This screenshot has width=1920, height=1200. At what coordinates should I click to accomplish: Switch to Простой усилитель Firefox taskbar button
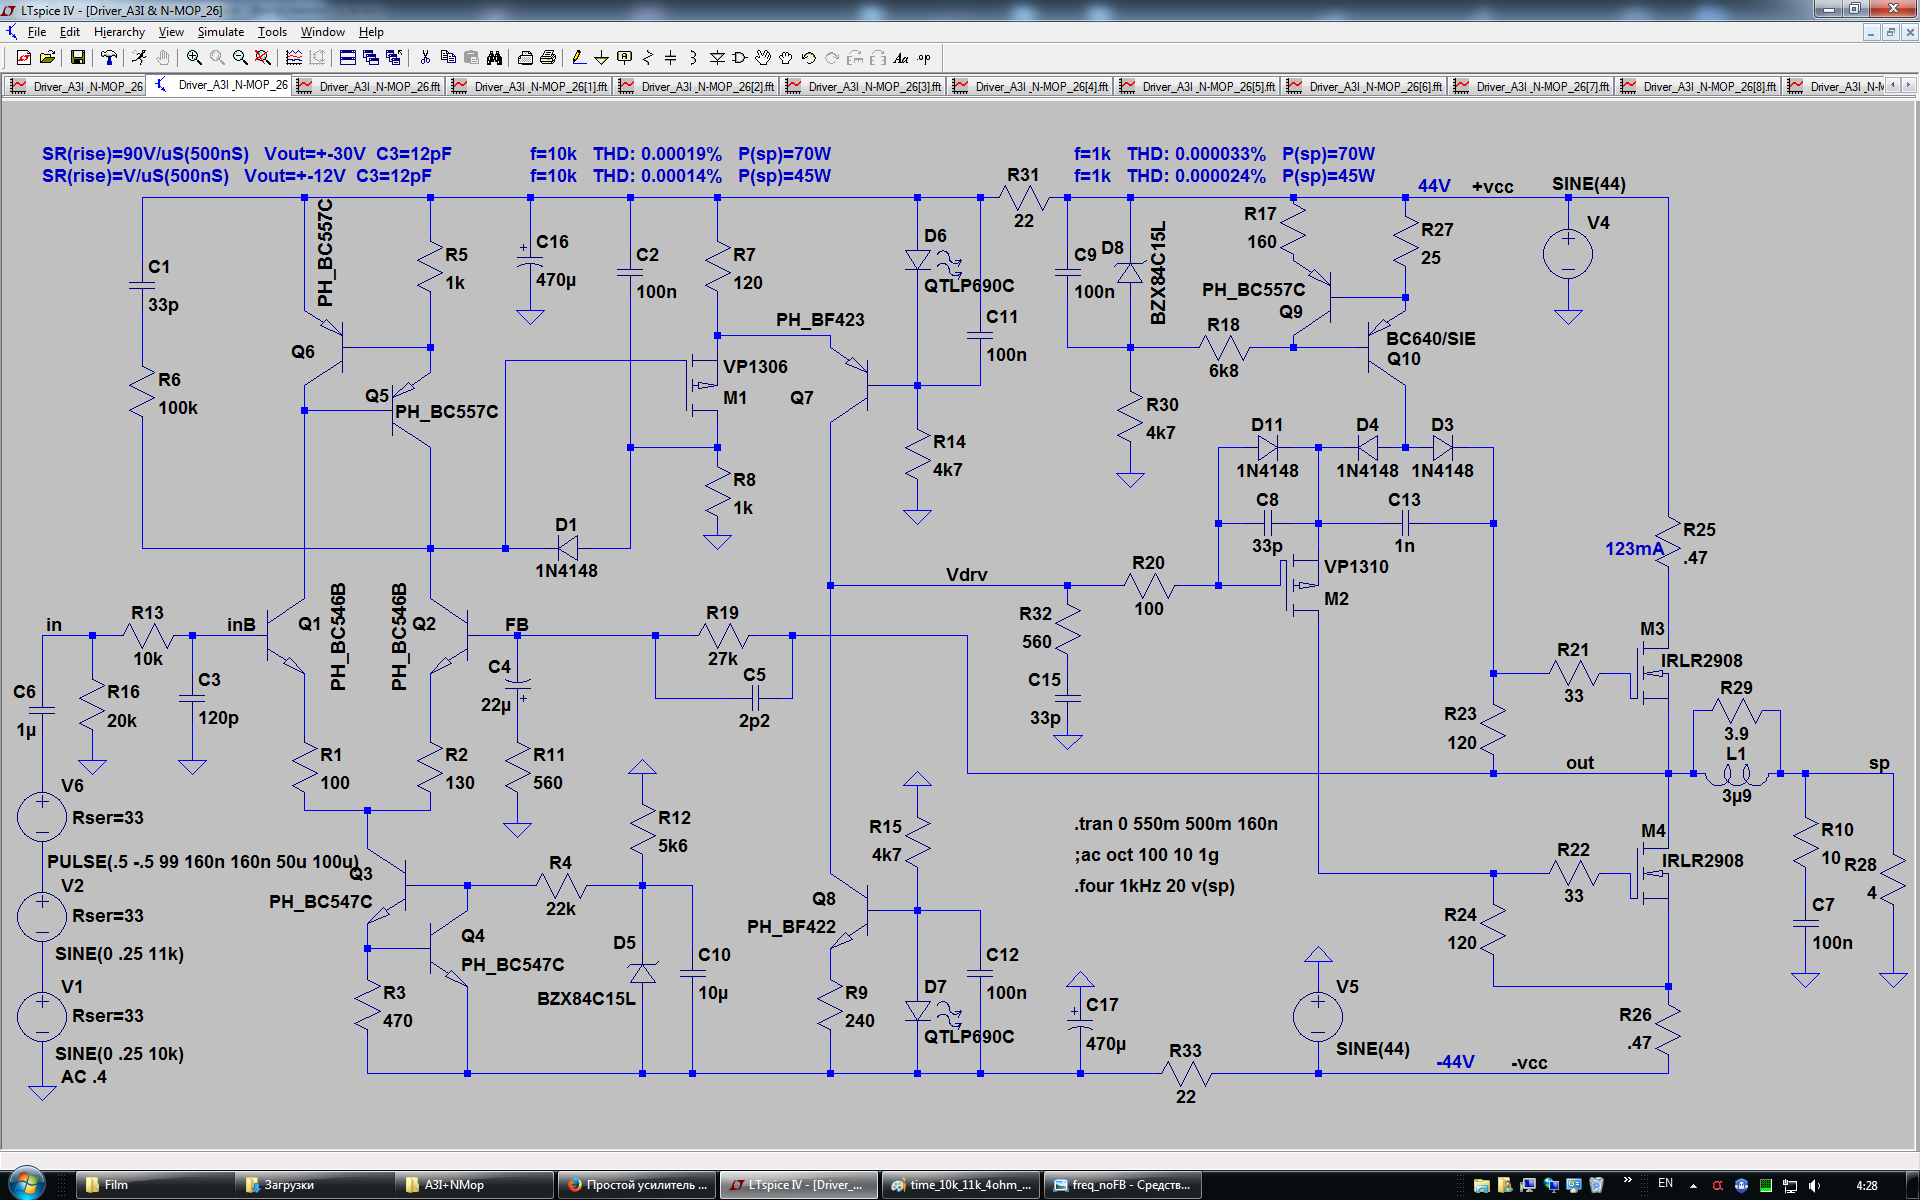[x=637, y=1185]
